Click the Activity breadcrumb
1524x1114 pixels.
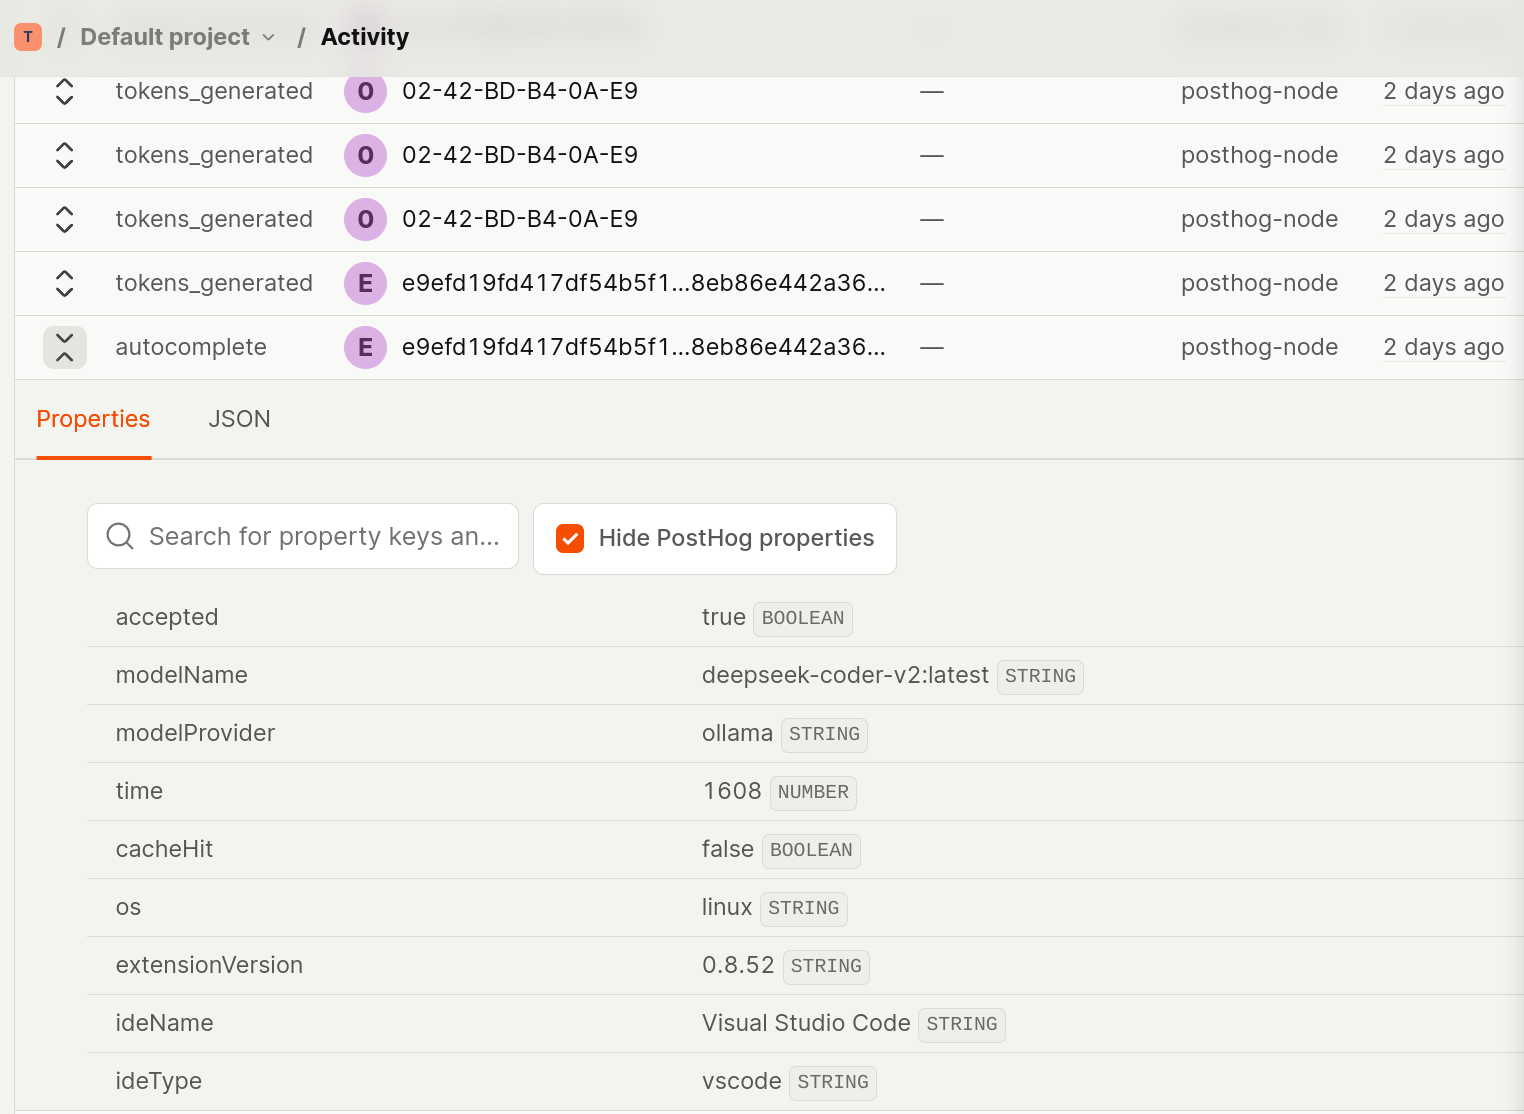365,37
